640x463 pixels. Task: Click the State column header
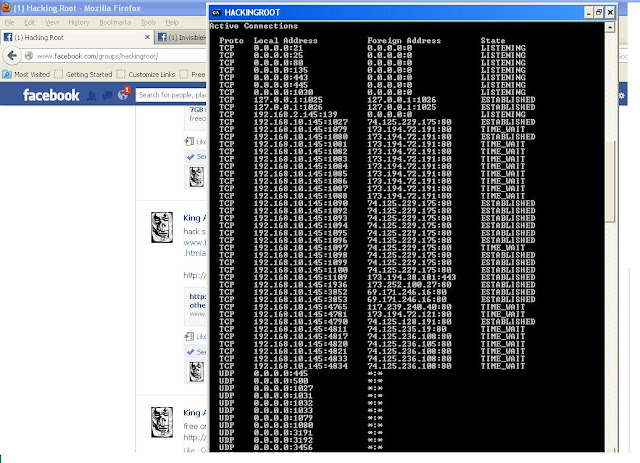[x=493, y=40]
